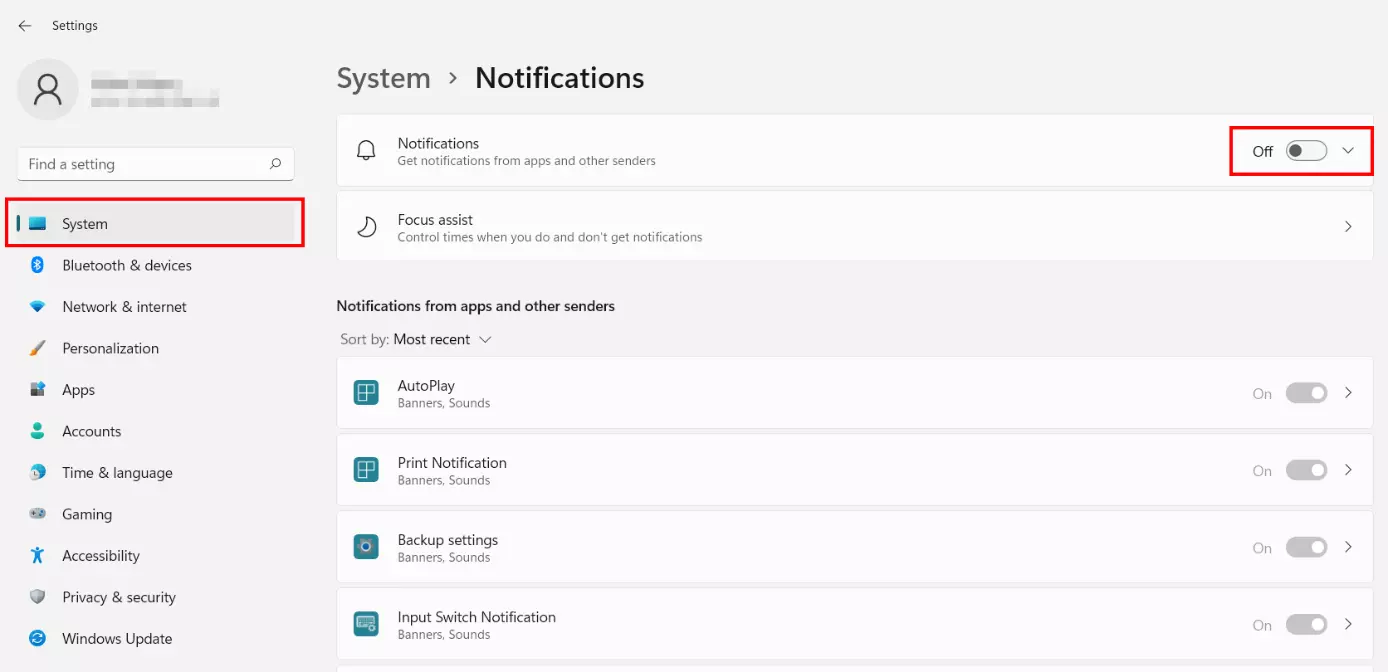
Task: Toggle Input Switch Notification switch
Action: click(x=1306, y=624)
